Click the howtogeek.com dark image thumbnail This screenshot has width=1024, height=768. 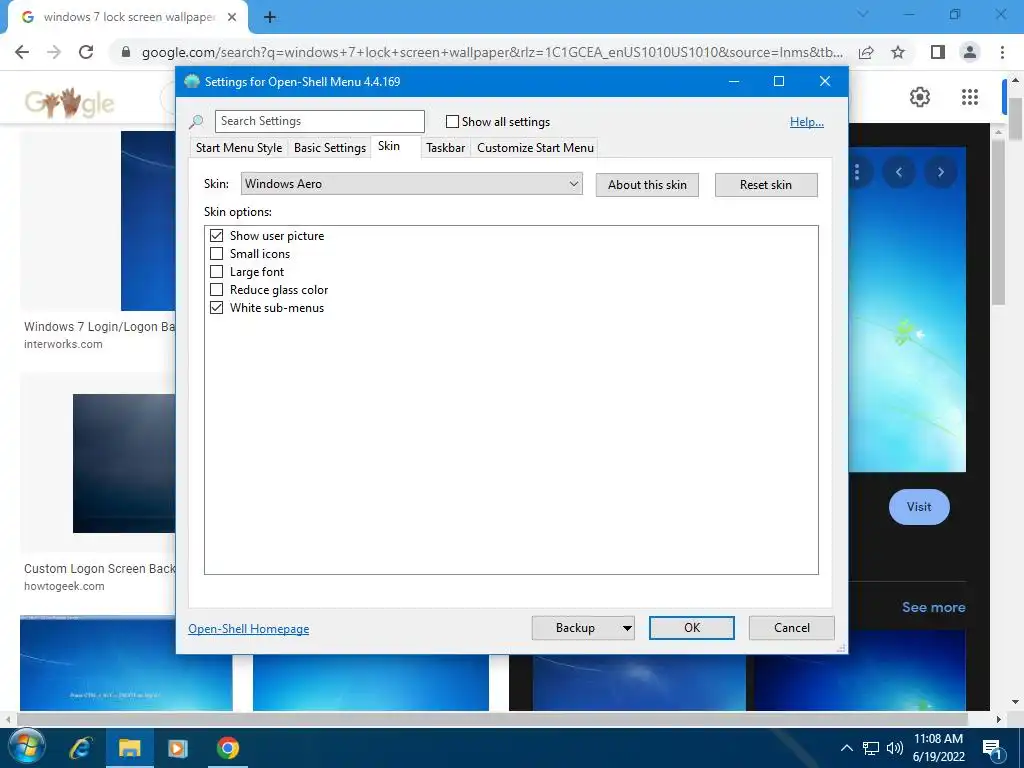coord(124,463)
